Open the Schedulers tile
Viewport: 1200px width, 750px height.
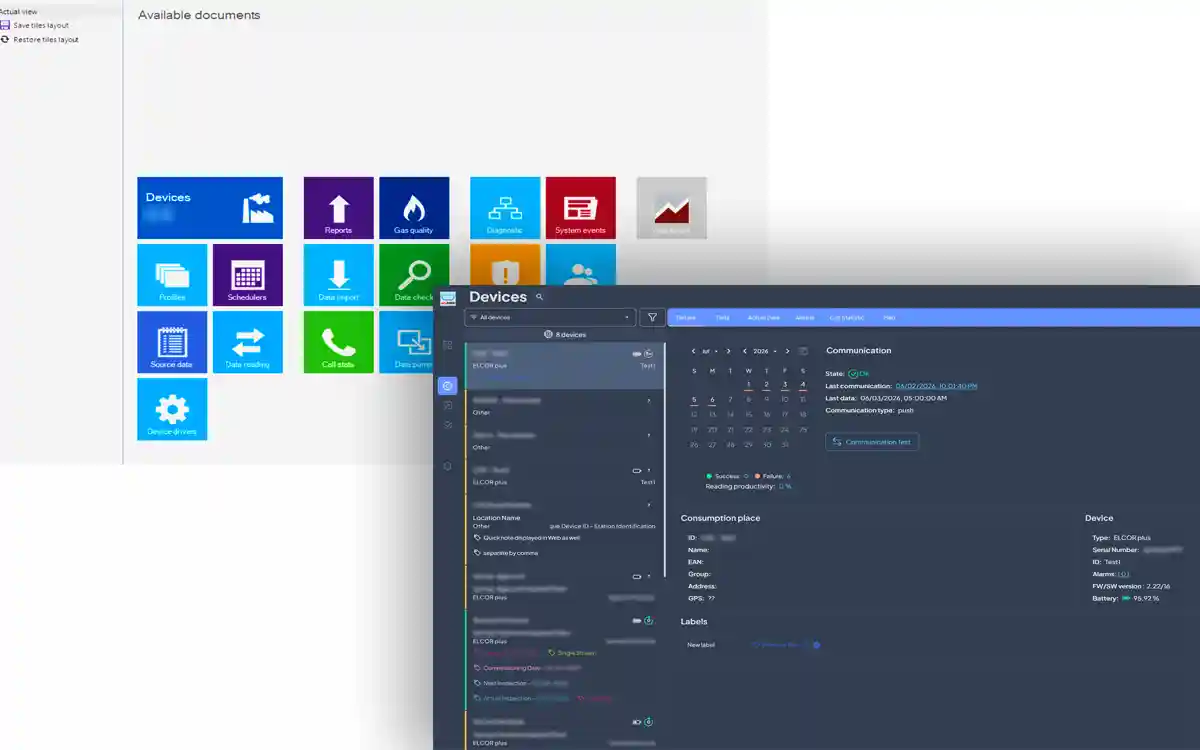tap(248, 275)
